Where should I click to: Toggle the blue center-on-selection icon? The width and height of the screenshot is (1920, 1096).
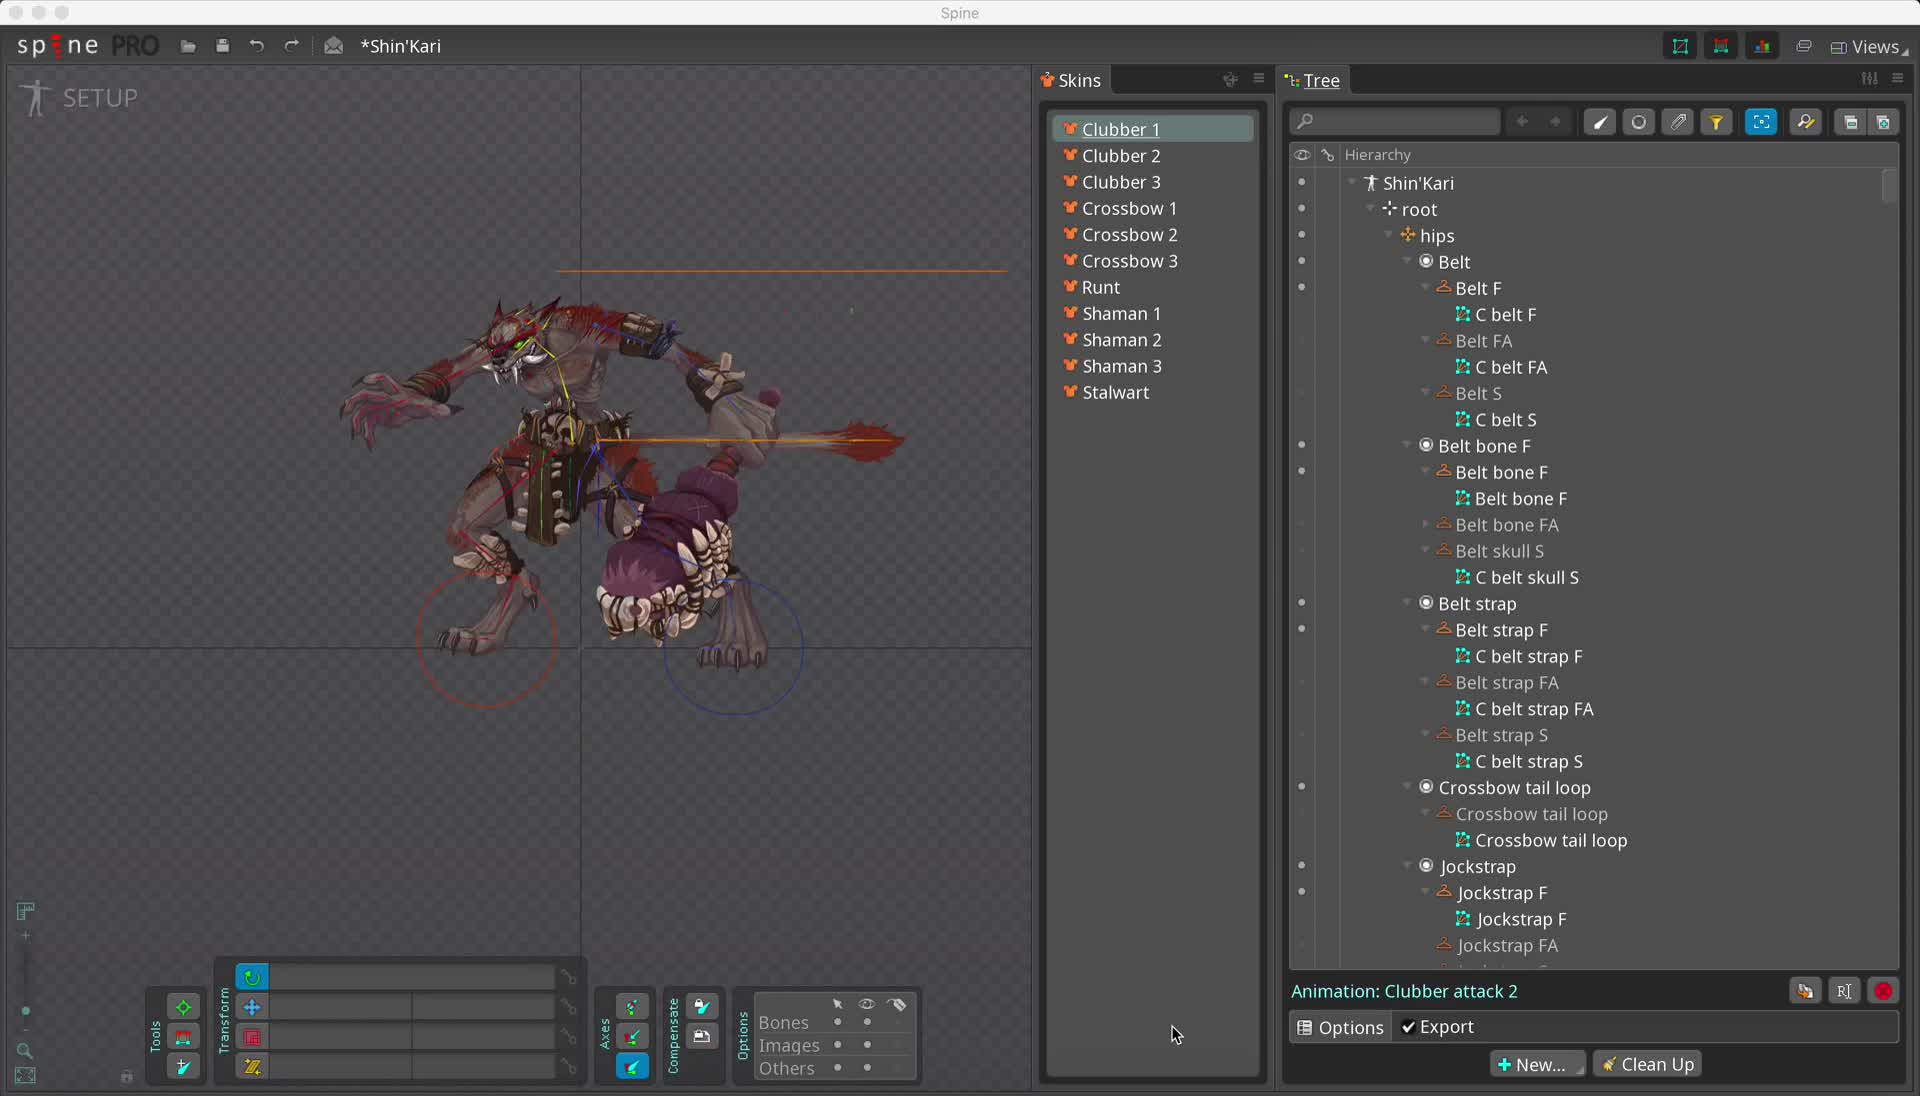1761,122
